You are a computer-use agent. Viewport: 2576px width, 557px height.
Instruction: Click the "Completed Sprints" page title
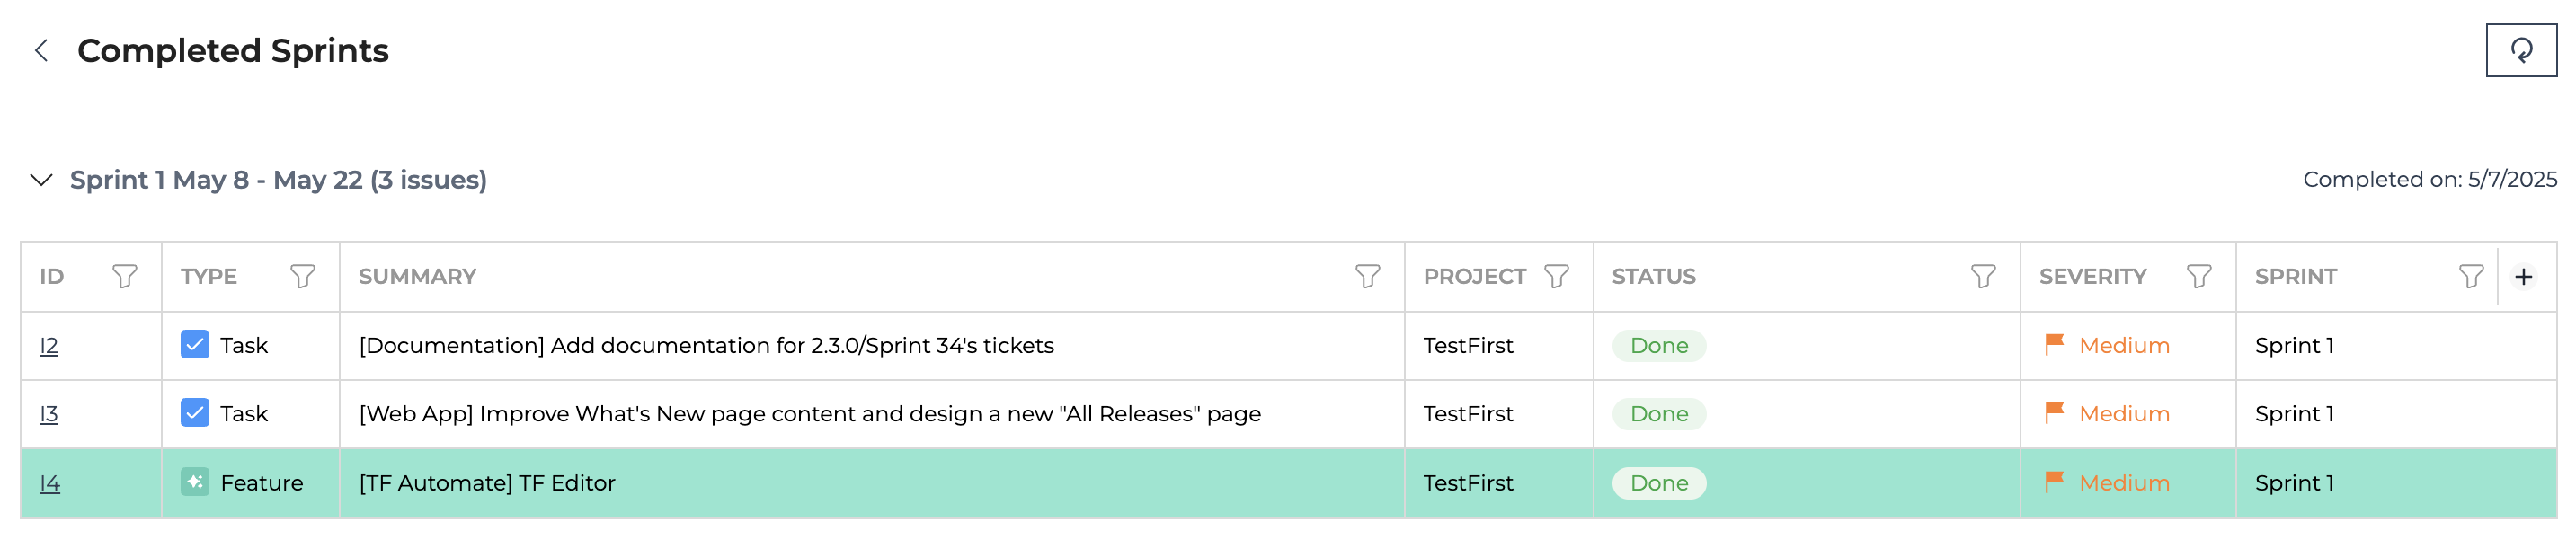[233, 51]
